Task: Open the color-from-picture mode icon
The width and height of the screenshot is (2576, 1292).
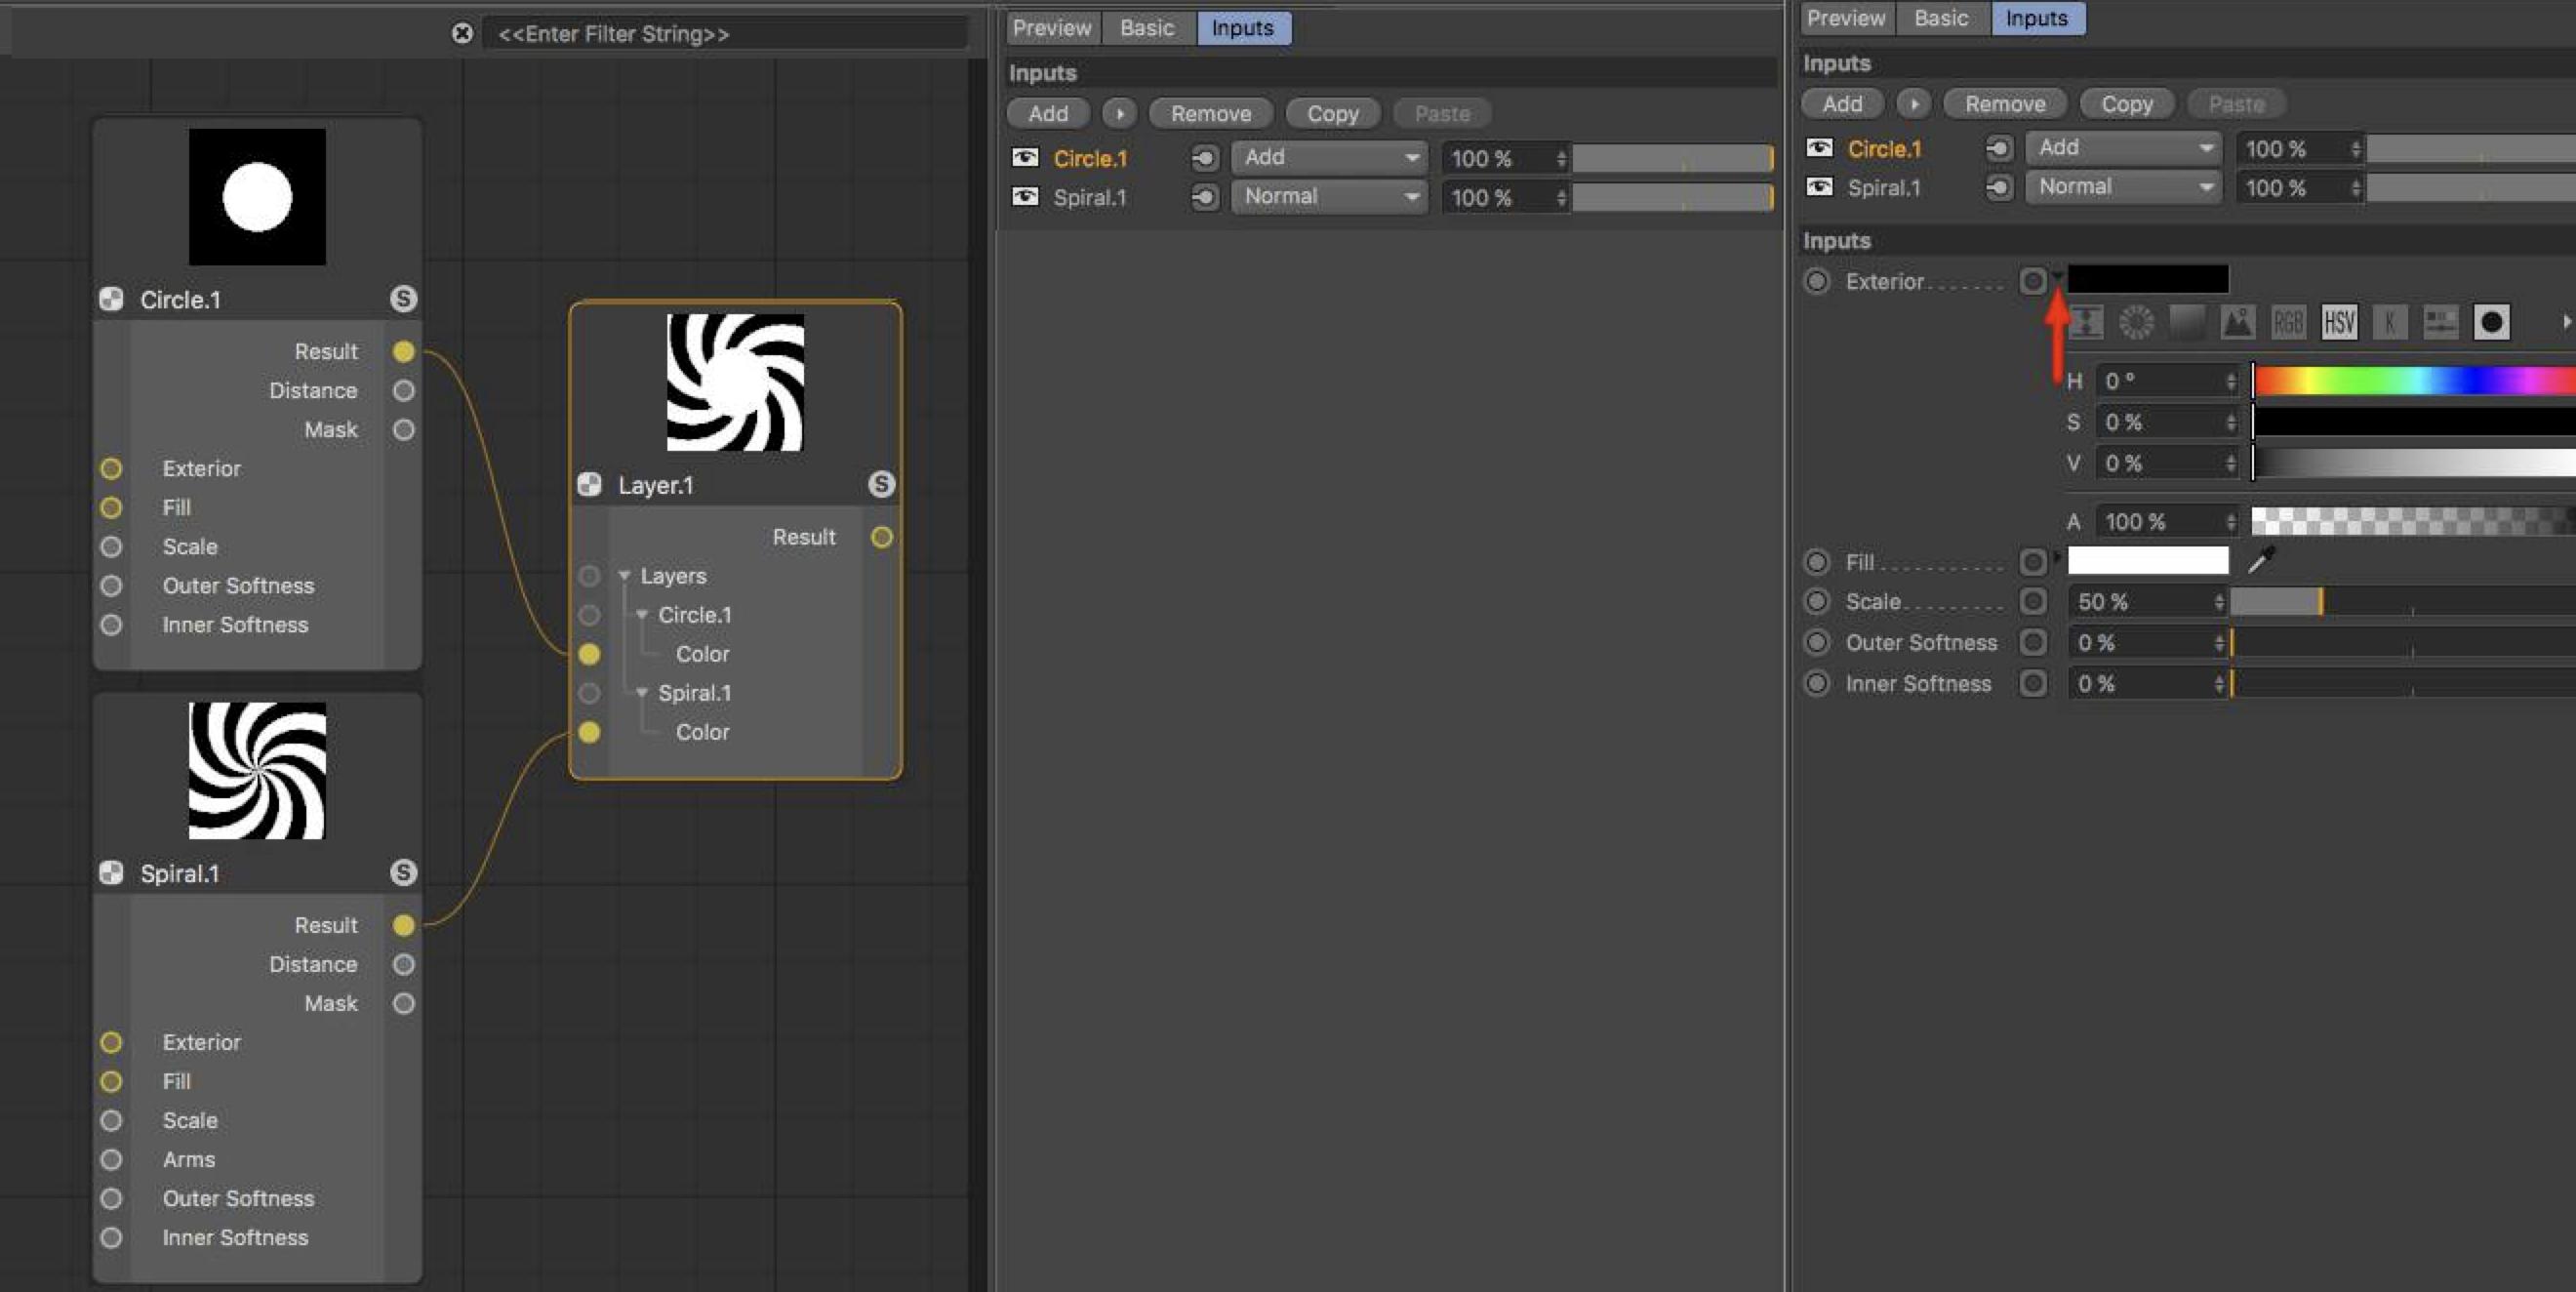Action: point(2237,322)
